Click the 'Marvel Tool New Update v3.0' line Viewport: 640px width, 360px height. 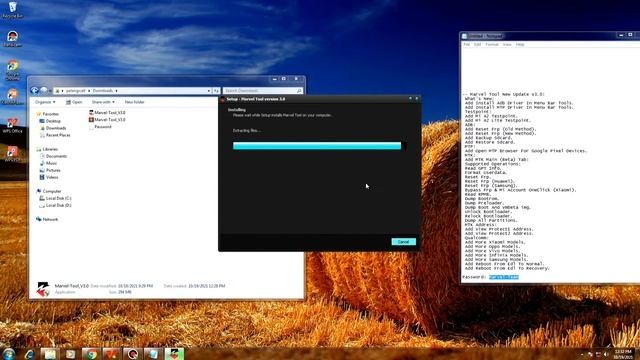tap(504, 94)
